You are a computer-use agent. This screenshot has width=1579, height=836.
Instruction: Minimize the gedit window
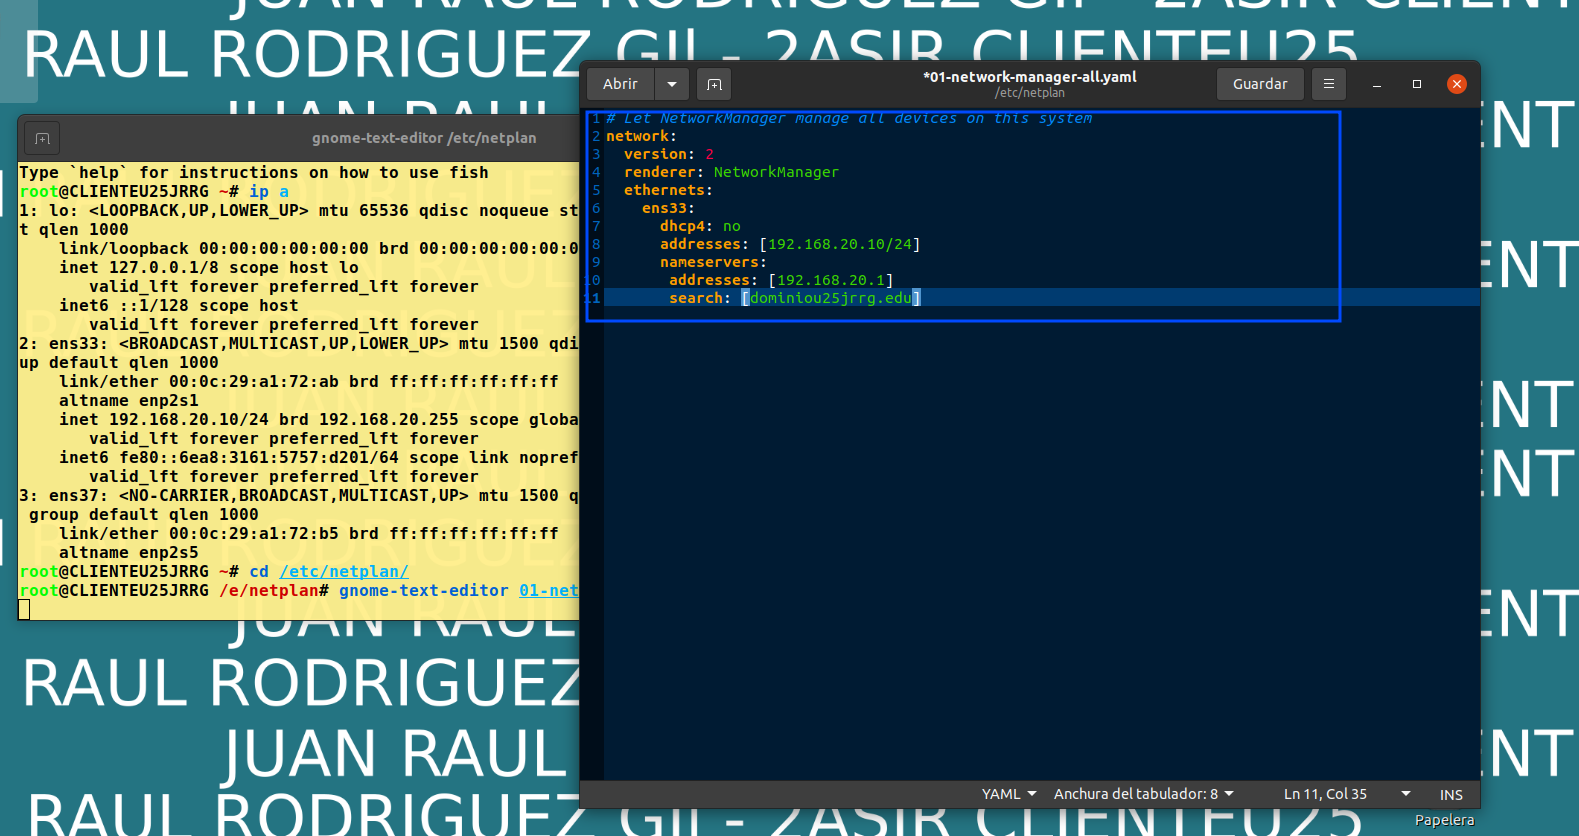(1377, 84)
